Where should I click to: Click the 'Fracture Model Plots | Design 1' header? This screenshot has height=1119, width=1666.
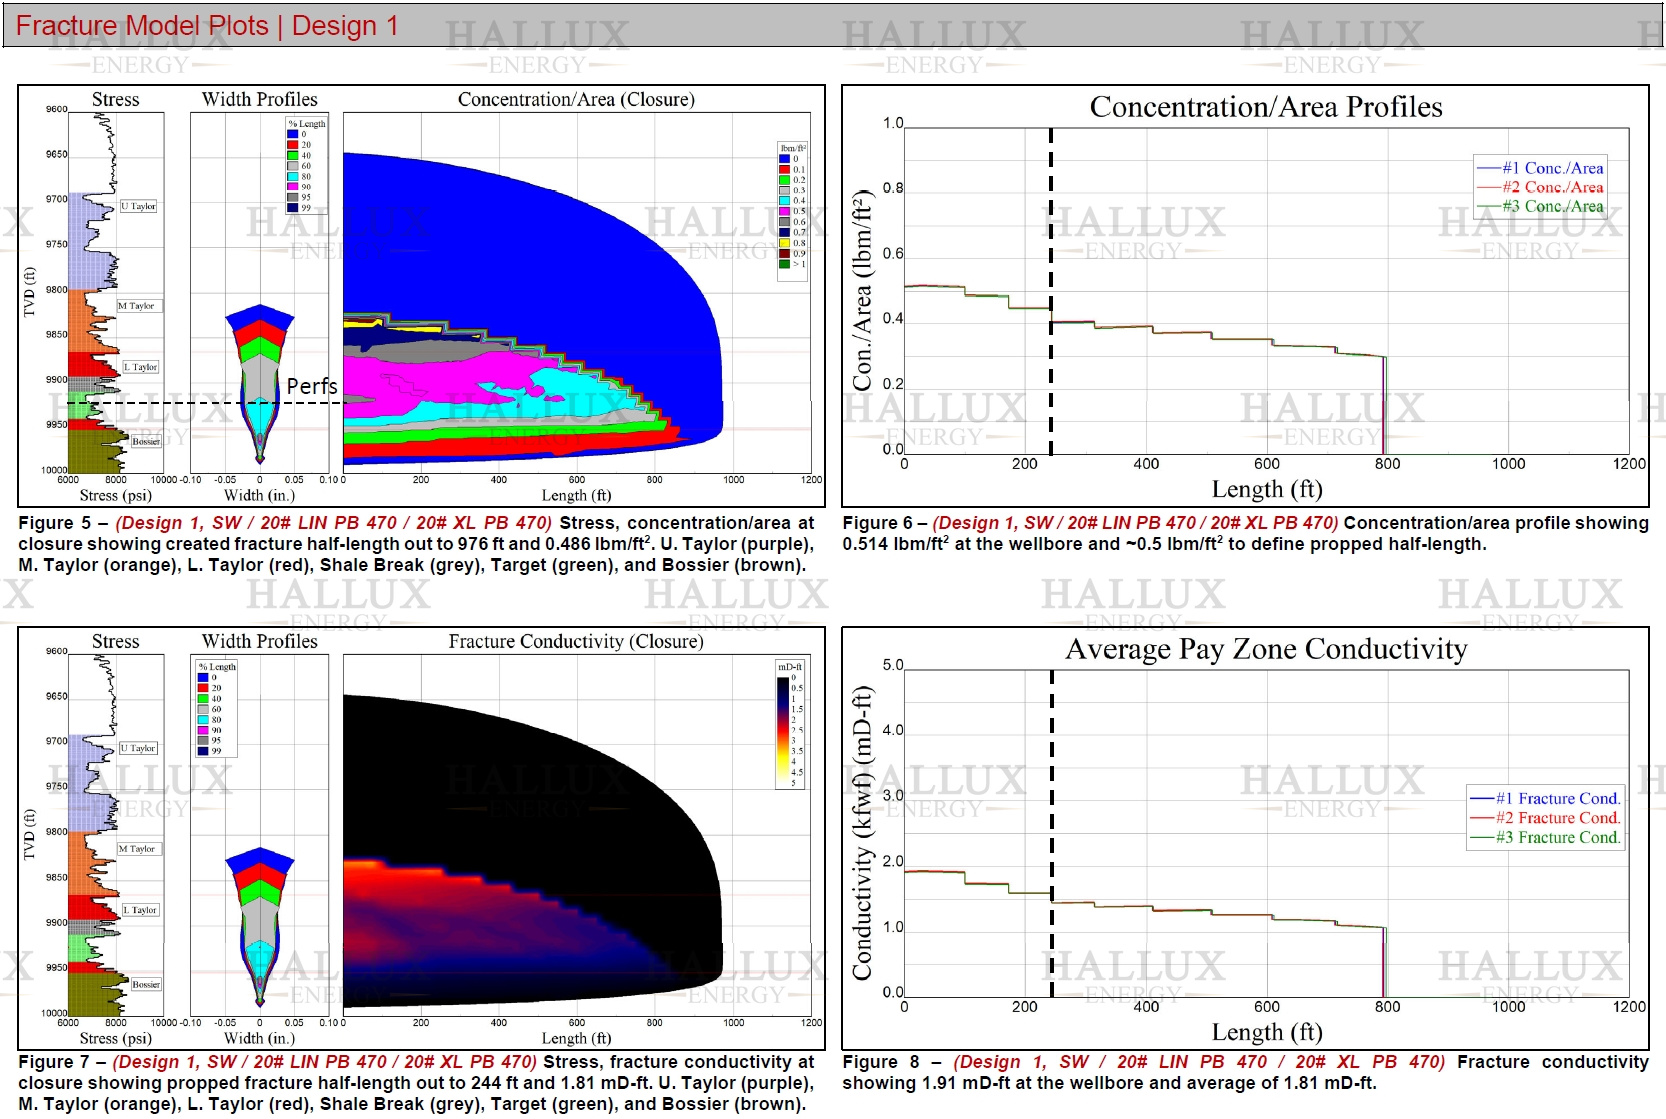[207, 26]
